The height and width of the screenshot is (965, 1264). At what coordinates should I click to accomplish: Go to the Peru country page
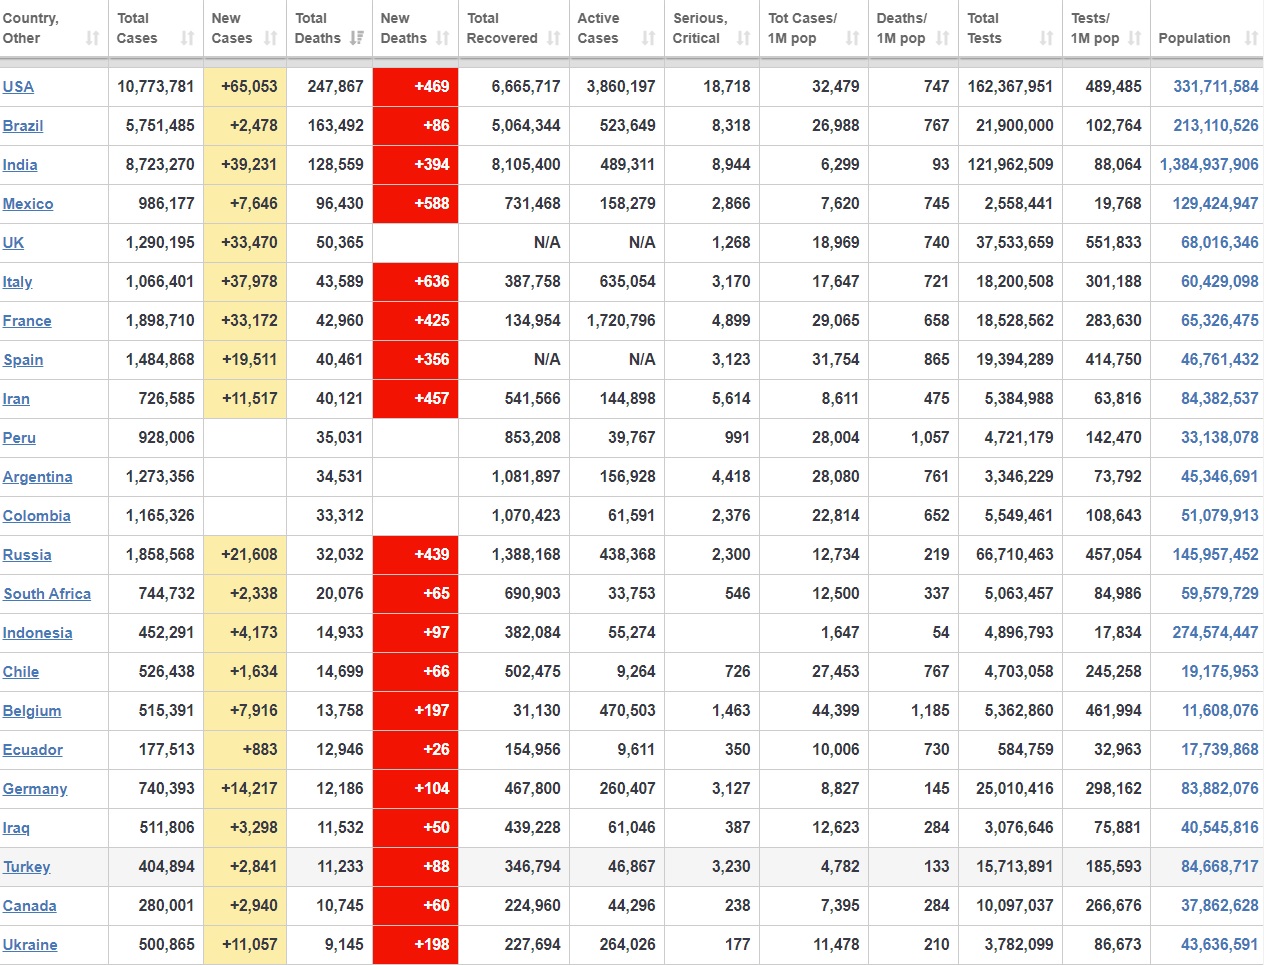[19, 438]
